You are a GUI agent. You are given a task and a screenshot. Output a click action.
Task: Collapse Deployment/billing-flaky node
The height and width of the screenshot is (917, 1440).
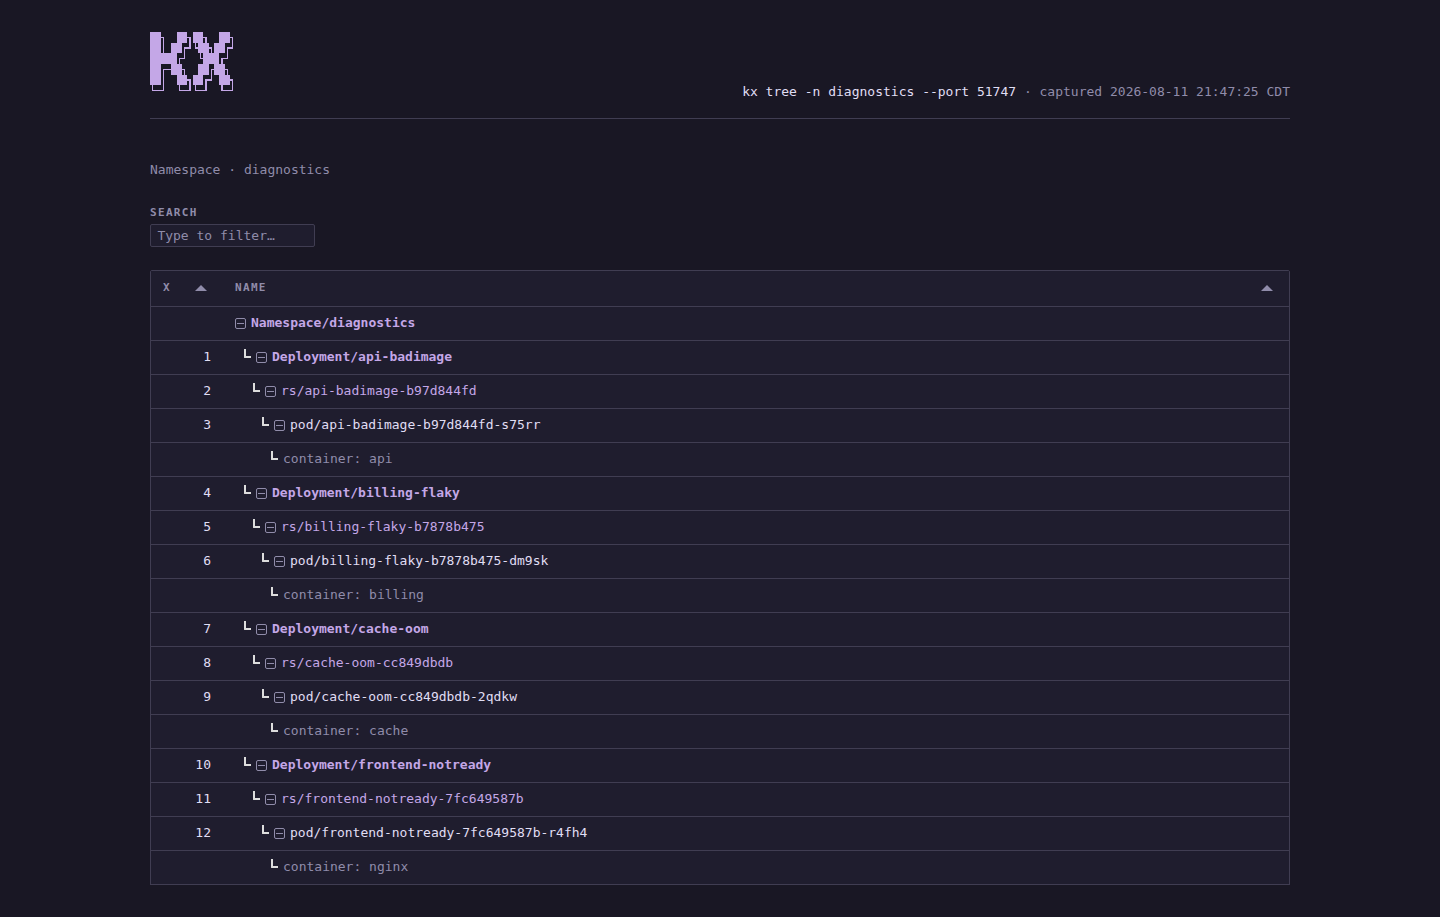point(261,493)
